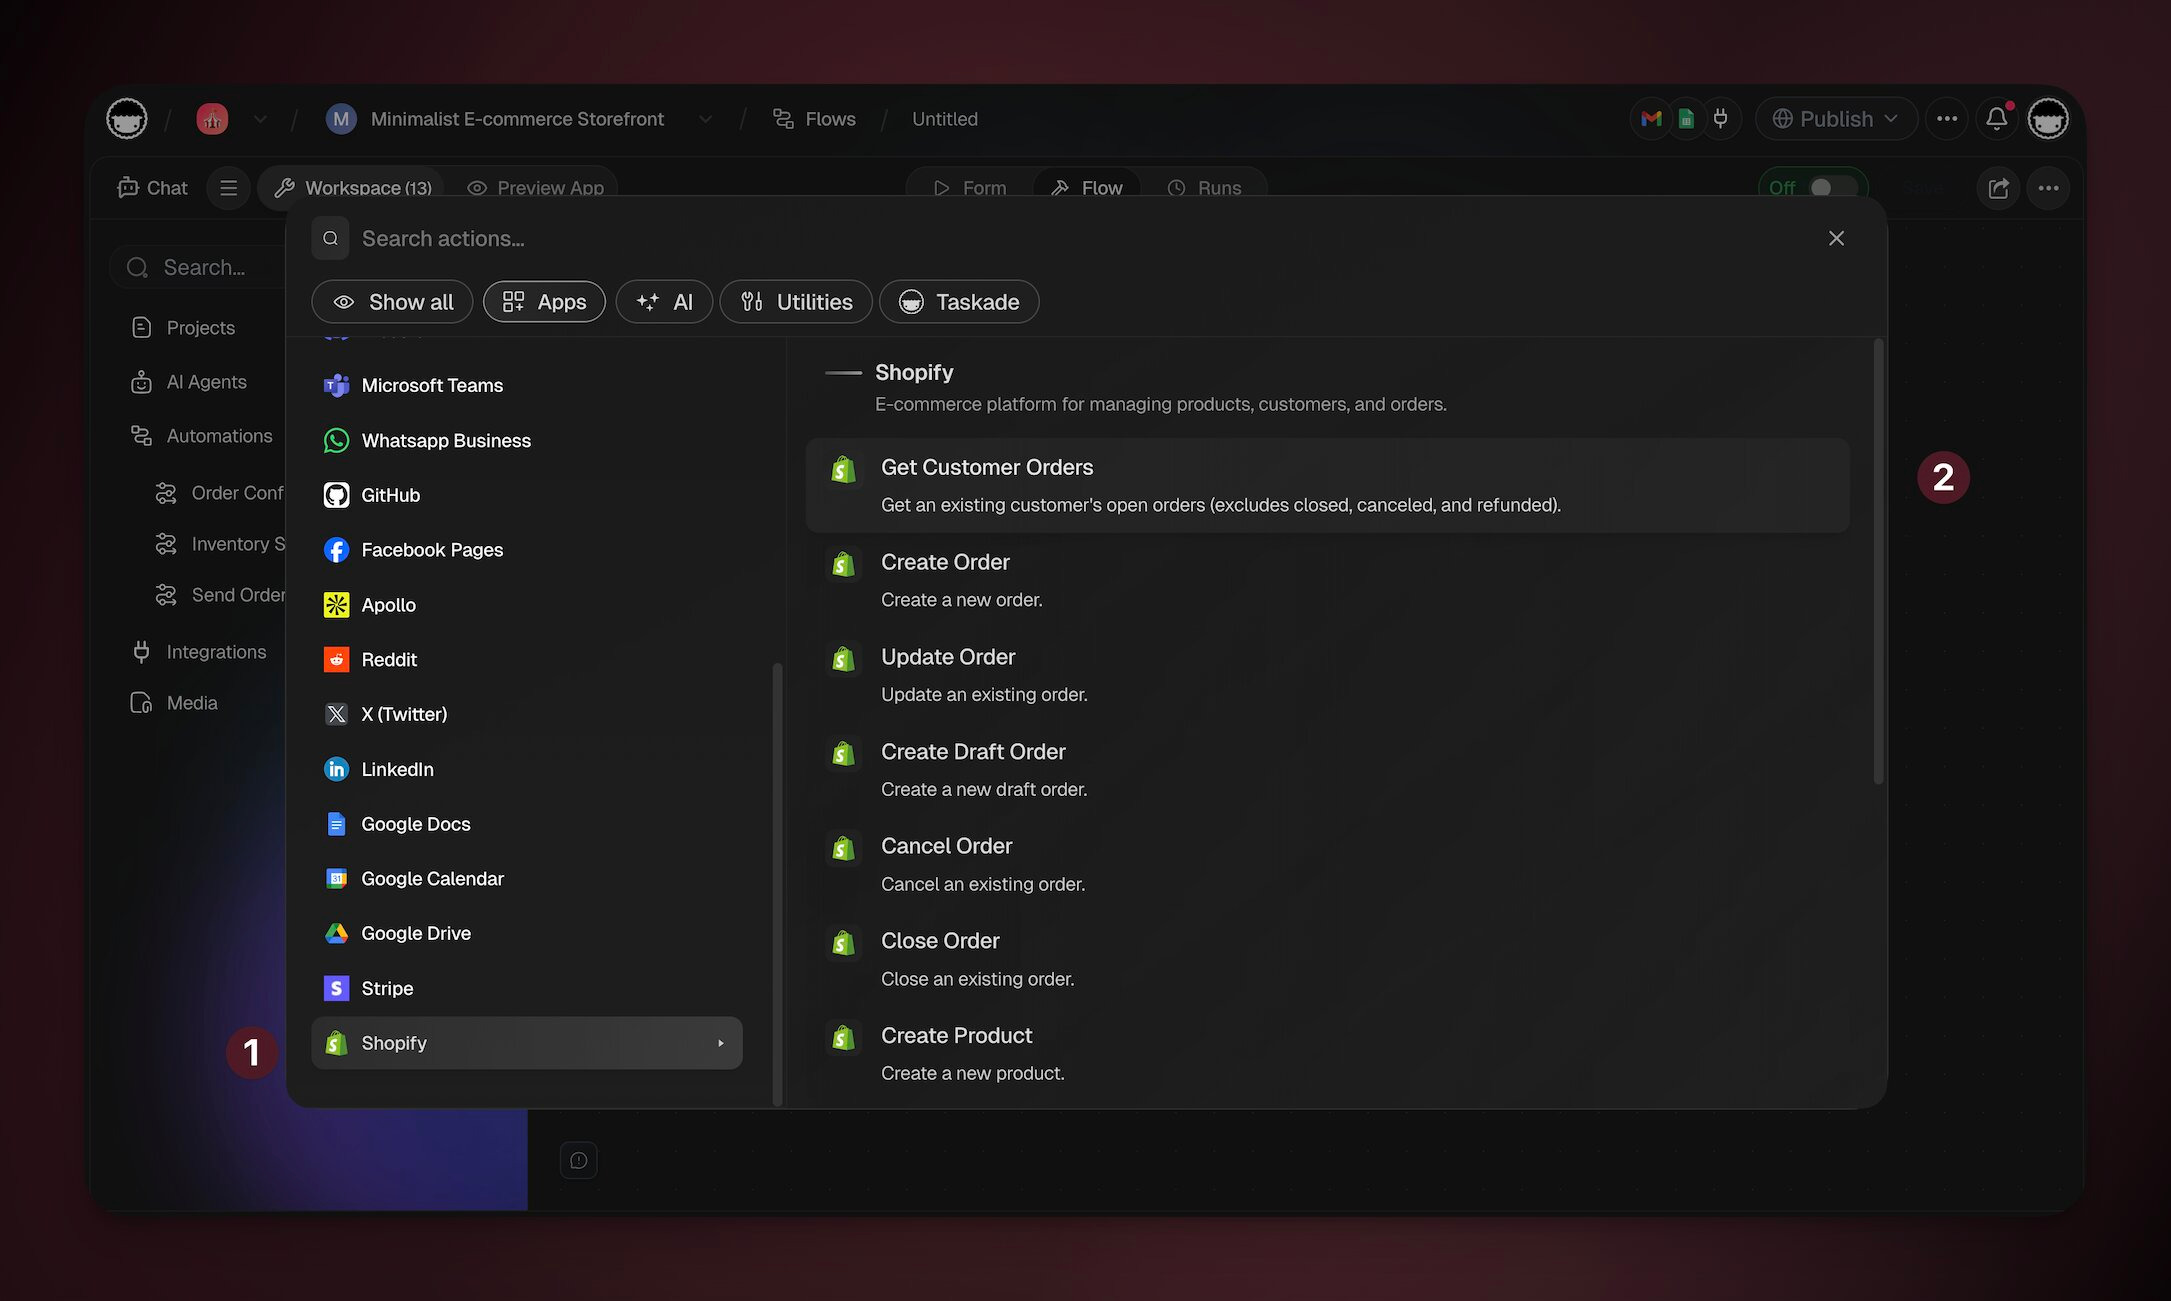Select Stripe from the apps list
The image size is (2171, 1301).
(x=386, y=988)
